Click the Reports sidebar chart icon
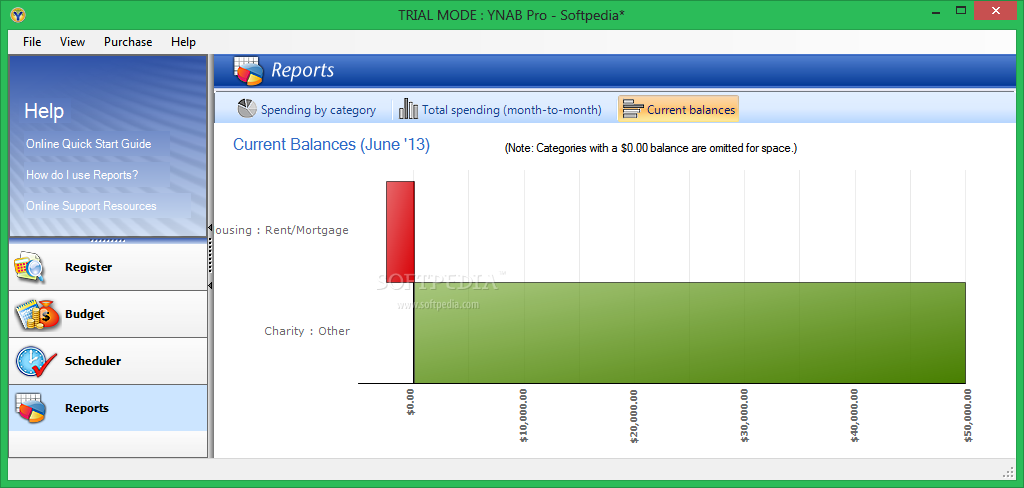The image size is (1024, 488). coord(31,408)
